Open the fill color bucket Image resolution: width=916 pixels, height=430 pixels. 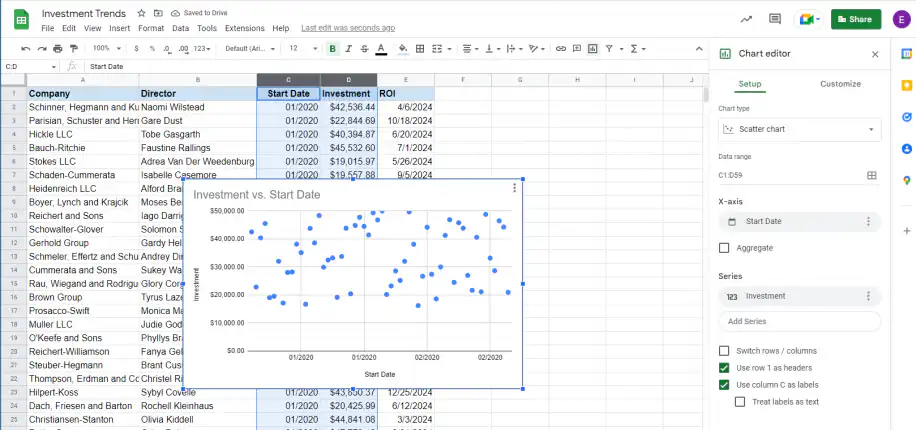pos(403,48)
